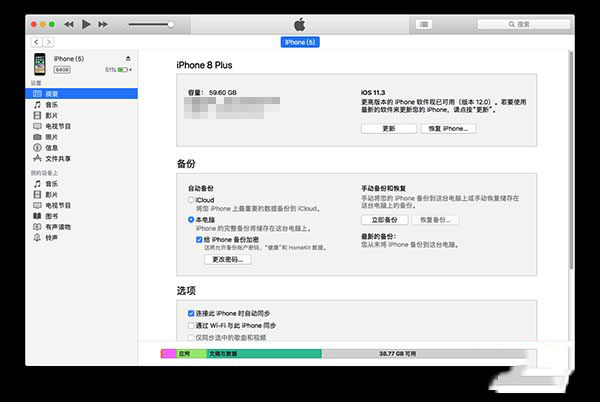The width and height of the screenshot is (600, 402).
Task: Eject iPhone (5) via the eject icon
Action: pyautogui.click(x=128, y=59)
